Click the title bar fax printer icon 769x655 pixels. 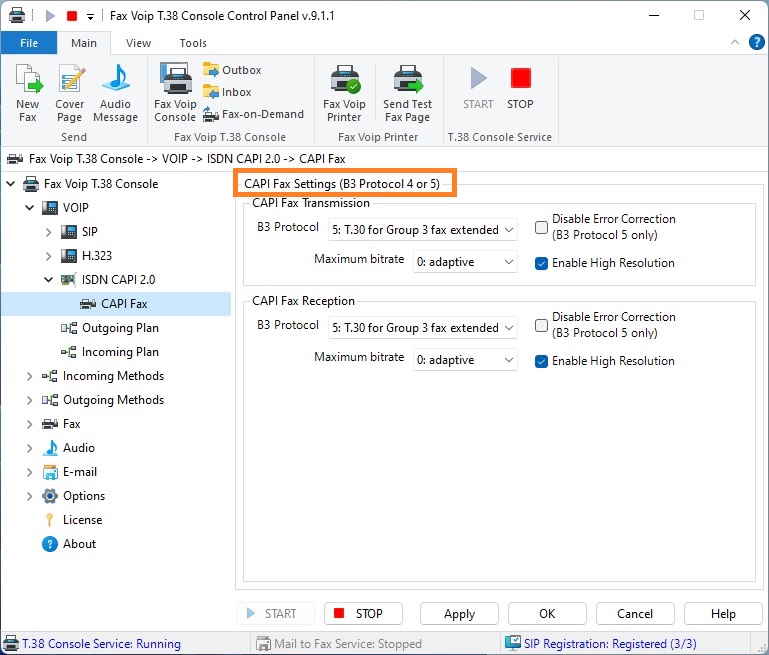point(17,15)
